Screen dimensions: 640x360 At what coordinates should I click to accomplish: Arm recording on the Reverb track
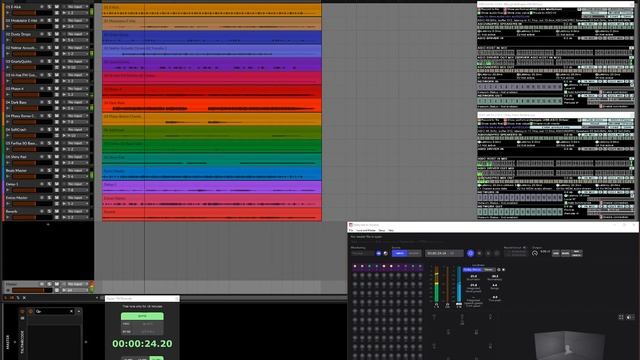click(x=42, y=211)
